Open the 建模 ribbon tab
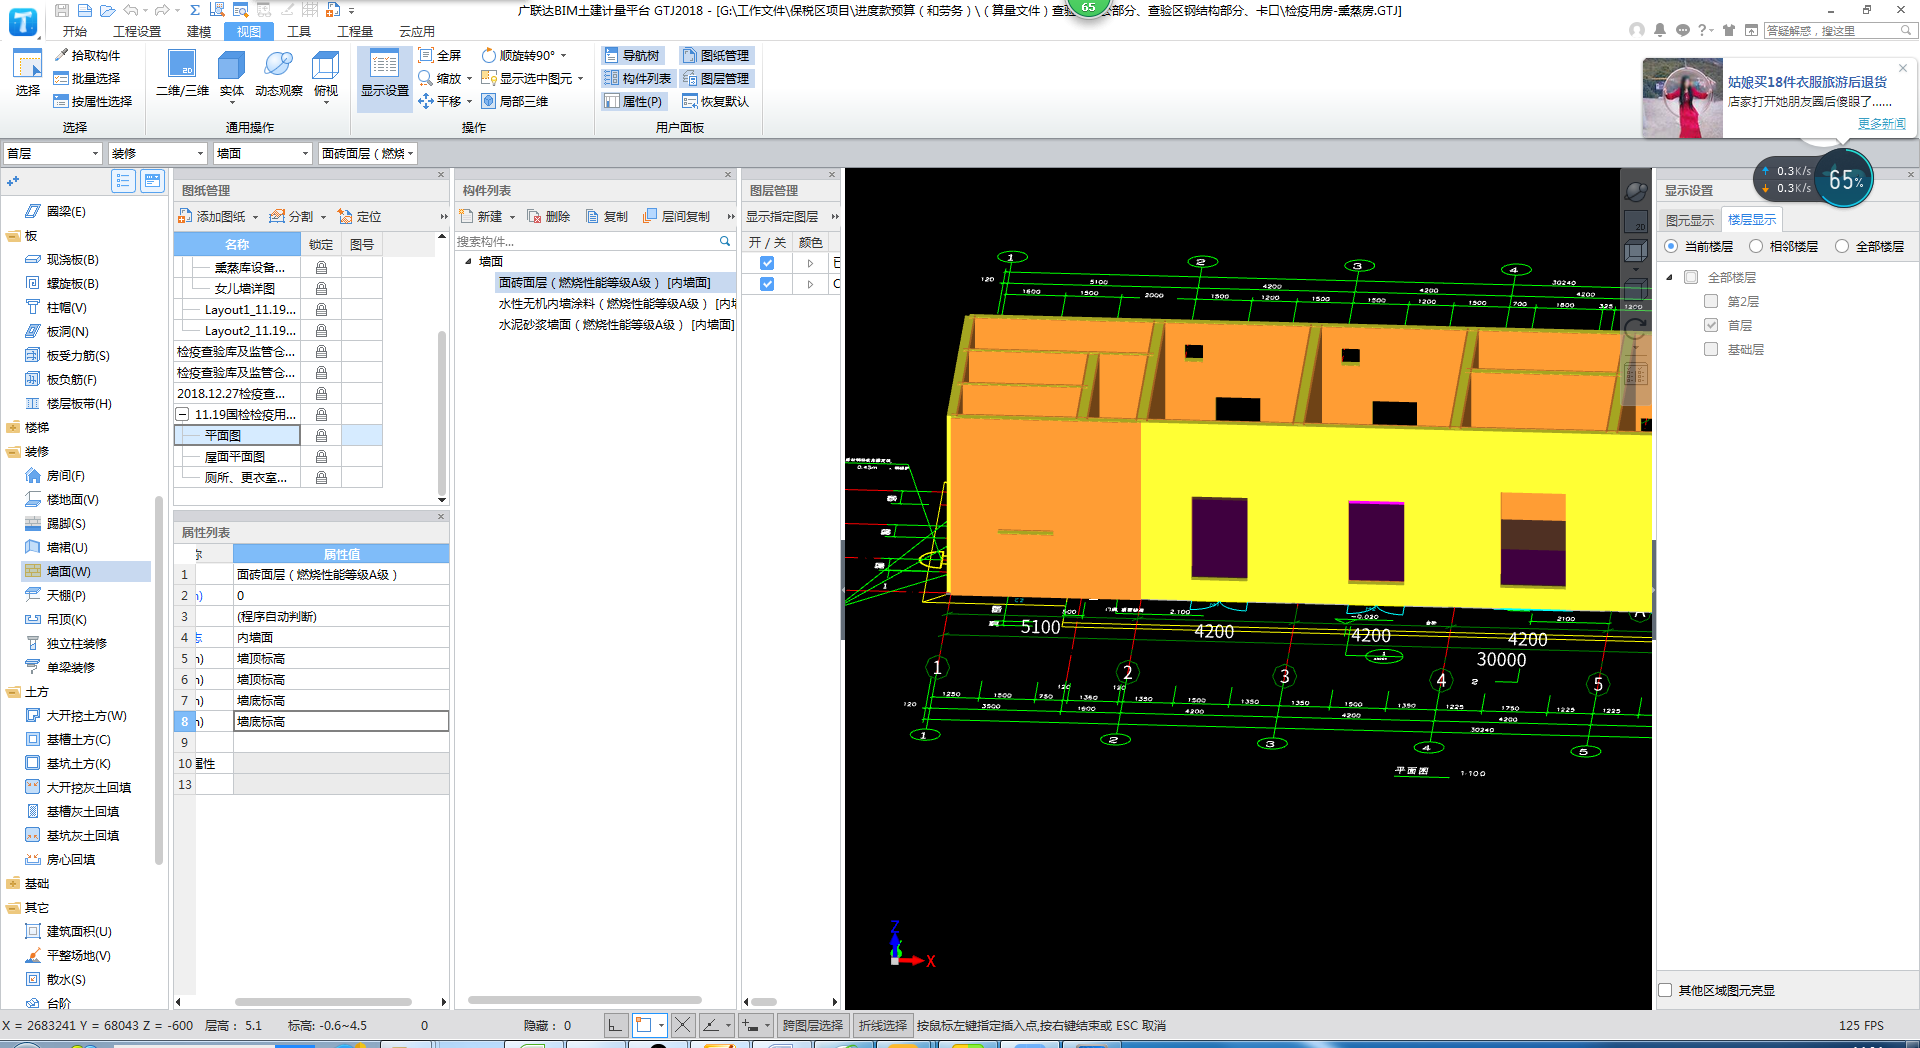This screenshot has height=1048, width=1920. coord(199,31)
